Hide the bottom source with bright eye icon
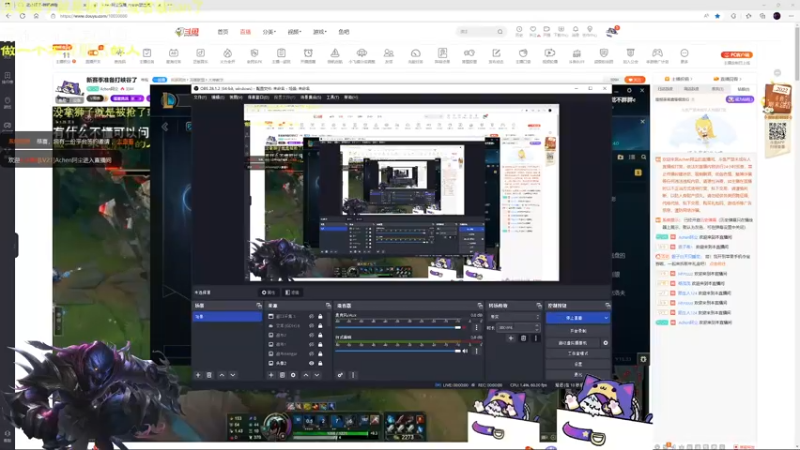The width and height of the screenshot is (800, 450). coord(311,363)
